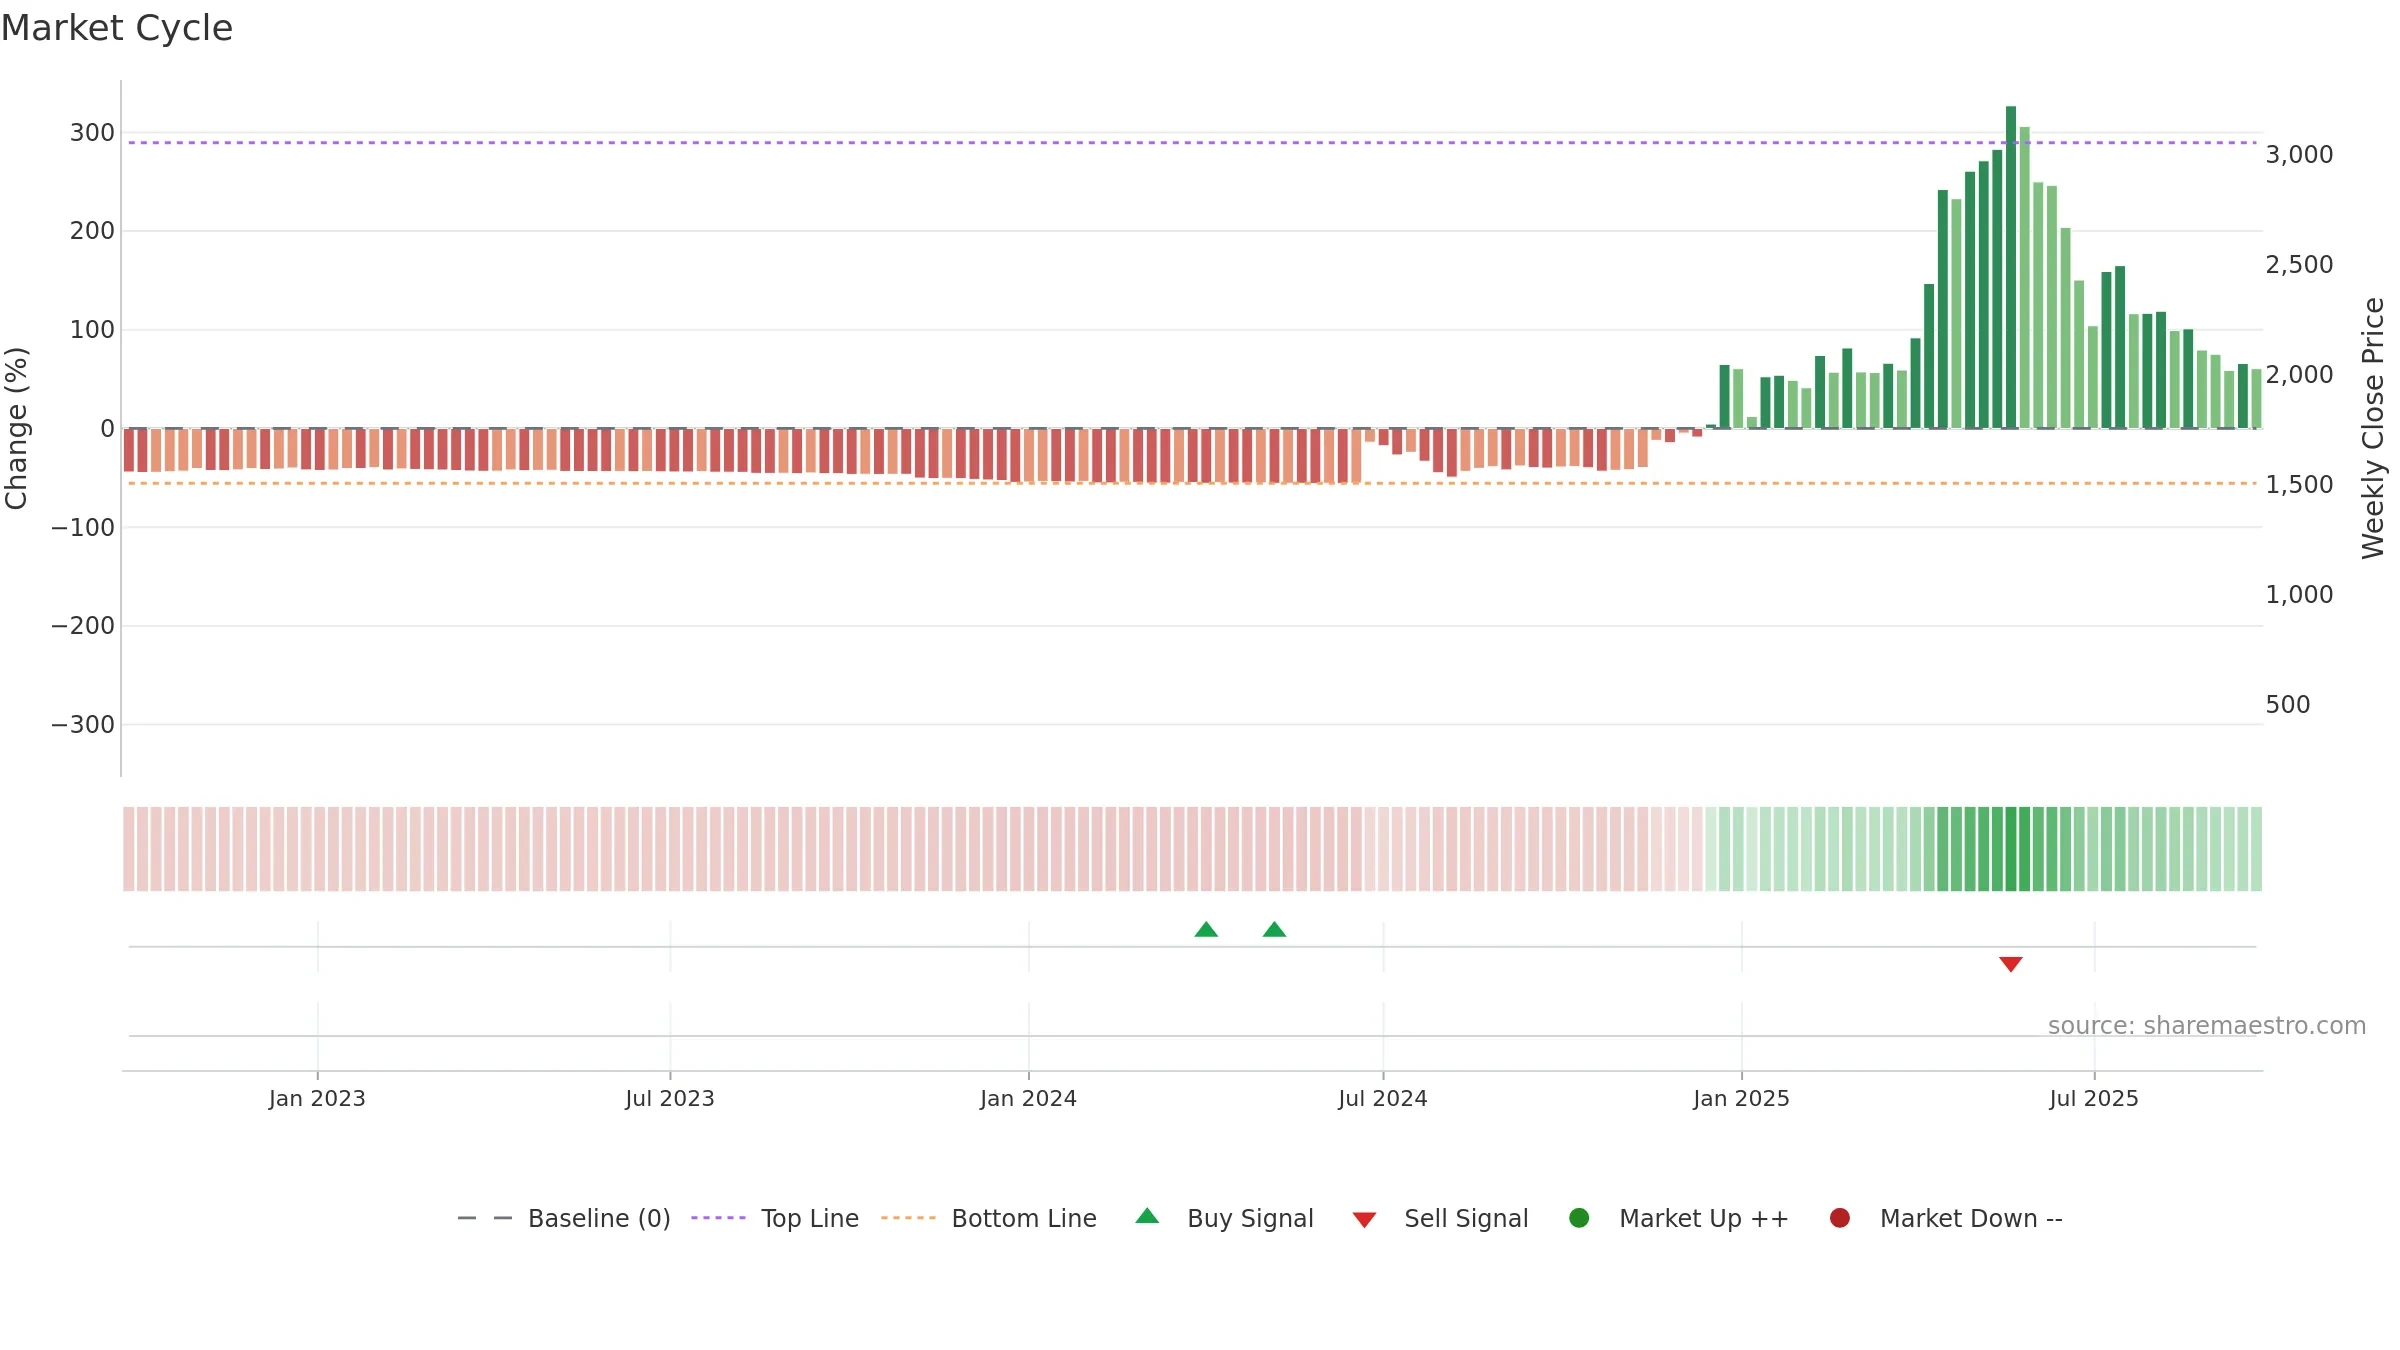Click the 2,500 tick on the right axis
This screenshot has width=2400, height=1350.
[x=2299, y=265]
